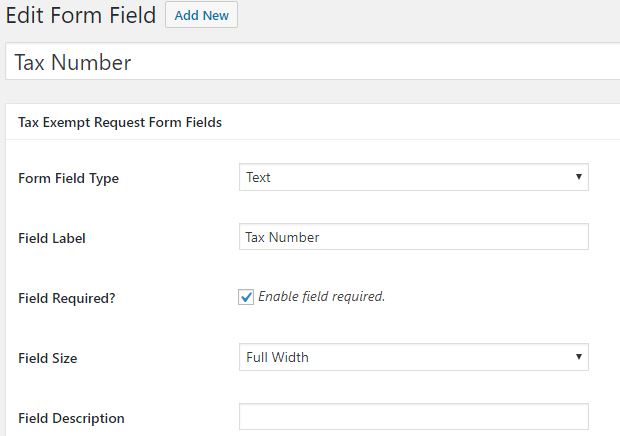Click the Field Description label

pos(71,418)
